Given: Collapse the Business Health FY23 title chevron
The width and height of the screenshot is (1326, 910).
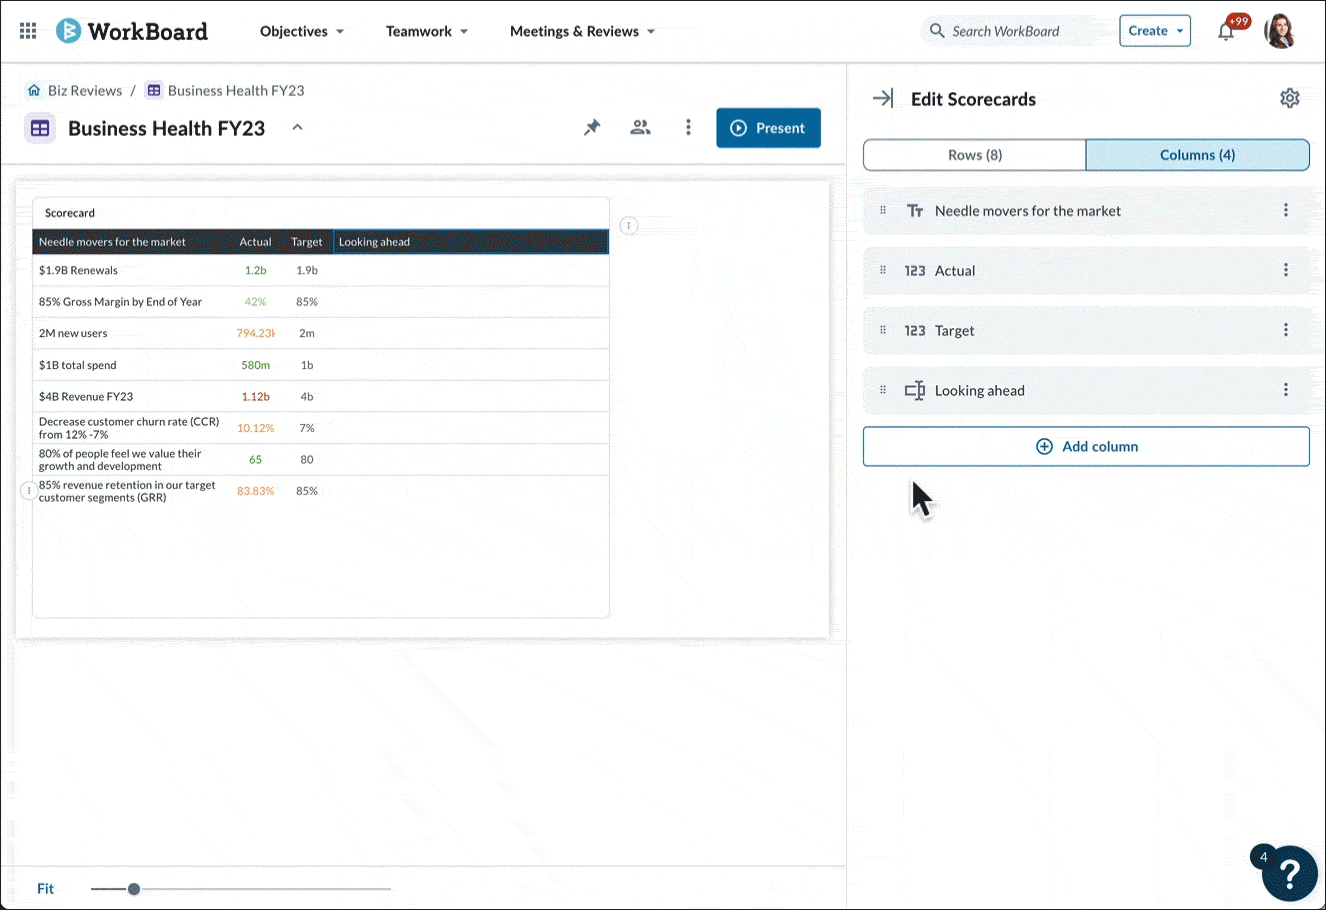Looking at the screenshot, I should click(x=297, y=128).
